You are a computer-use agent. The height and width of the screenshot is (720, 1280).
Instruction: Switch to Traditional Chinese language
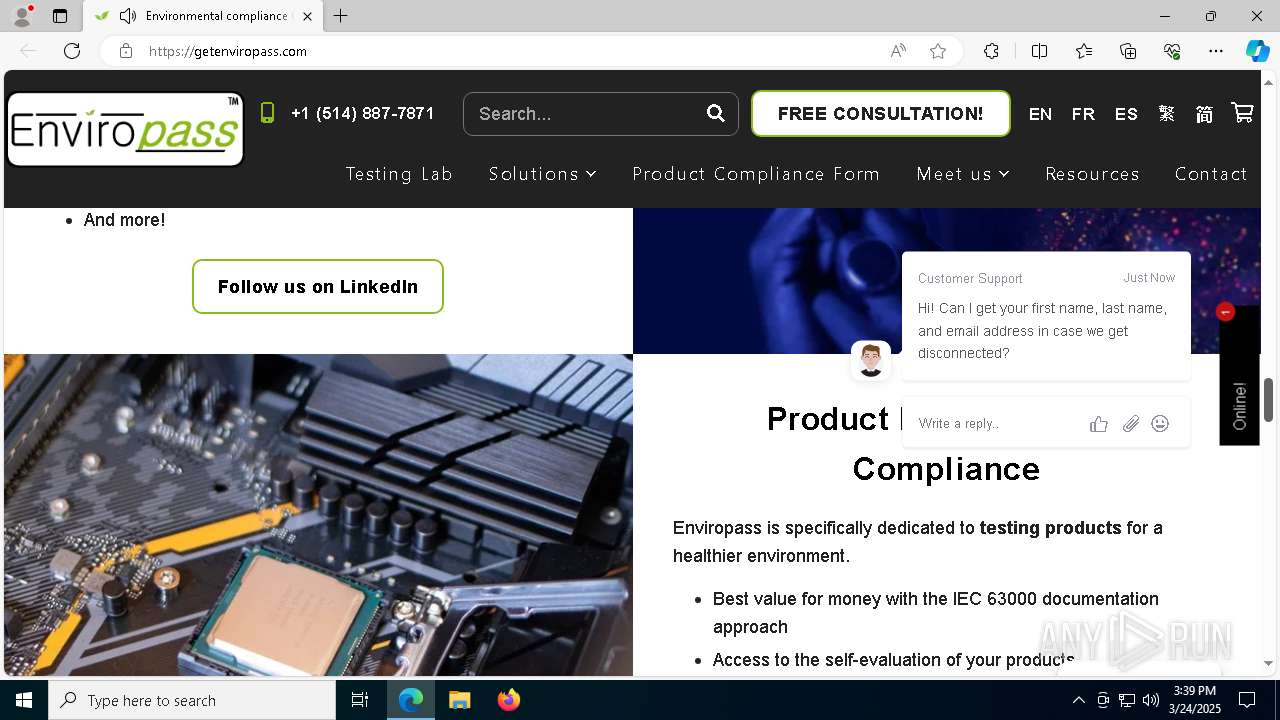tap(1167, 114)
